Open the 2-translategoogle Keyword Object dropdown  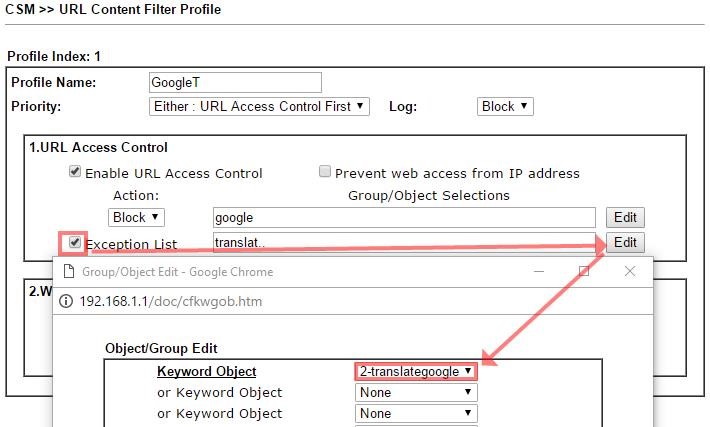pos(416,371)
